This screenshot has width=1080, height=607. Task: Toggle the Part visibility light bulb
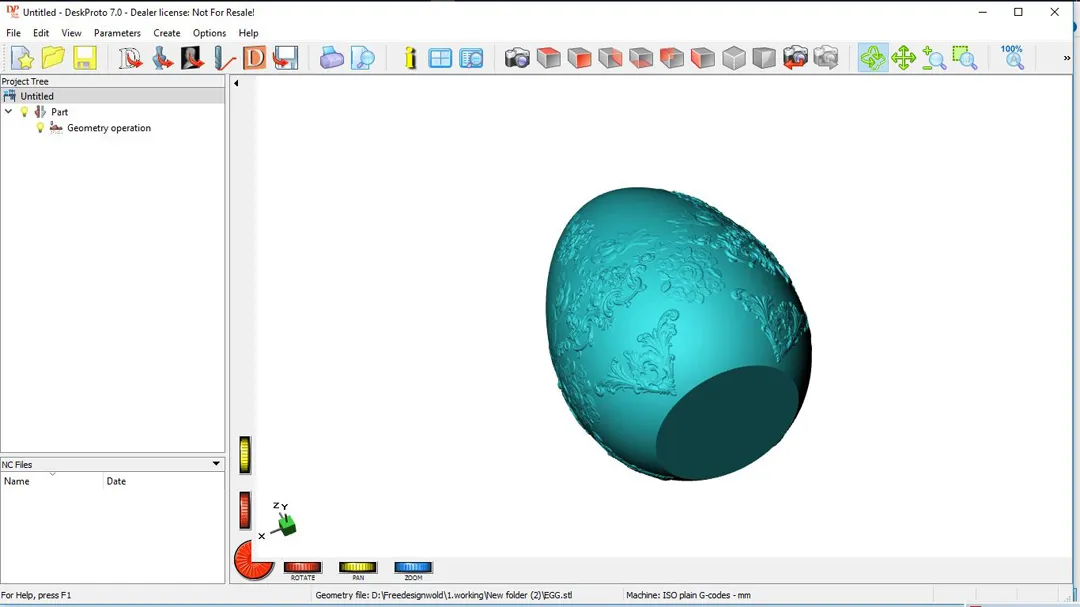point(25,112)
